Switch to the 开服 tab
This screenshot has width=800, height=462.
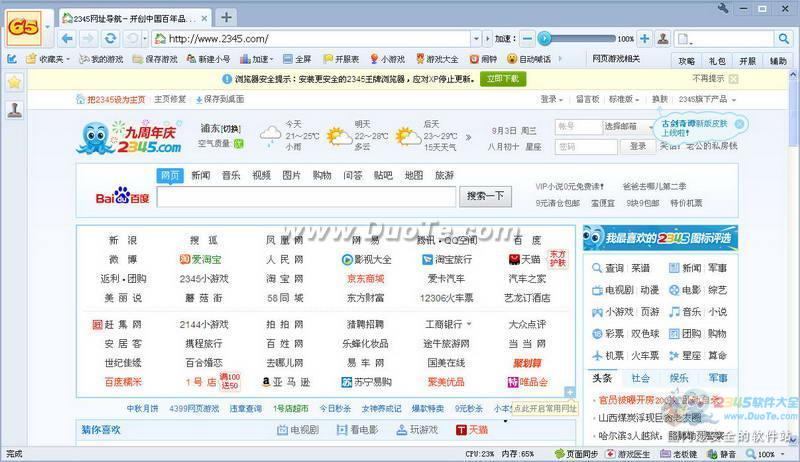(x=747, y=61)
